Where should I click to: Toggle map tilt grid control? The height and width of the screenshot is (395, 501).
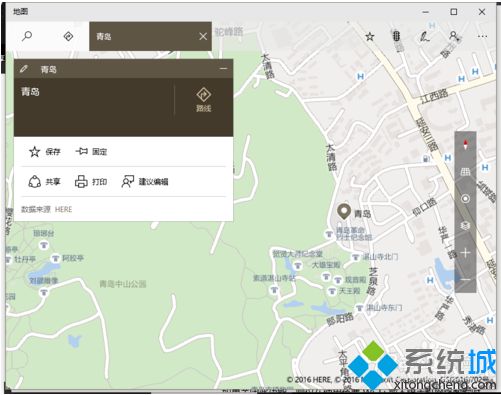tap(465, 172)
